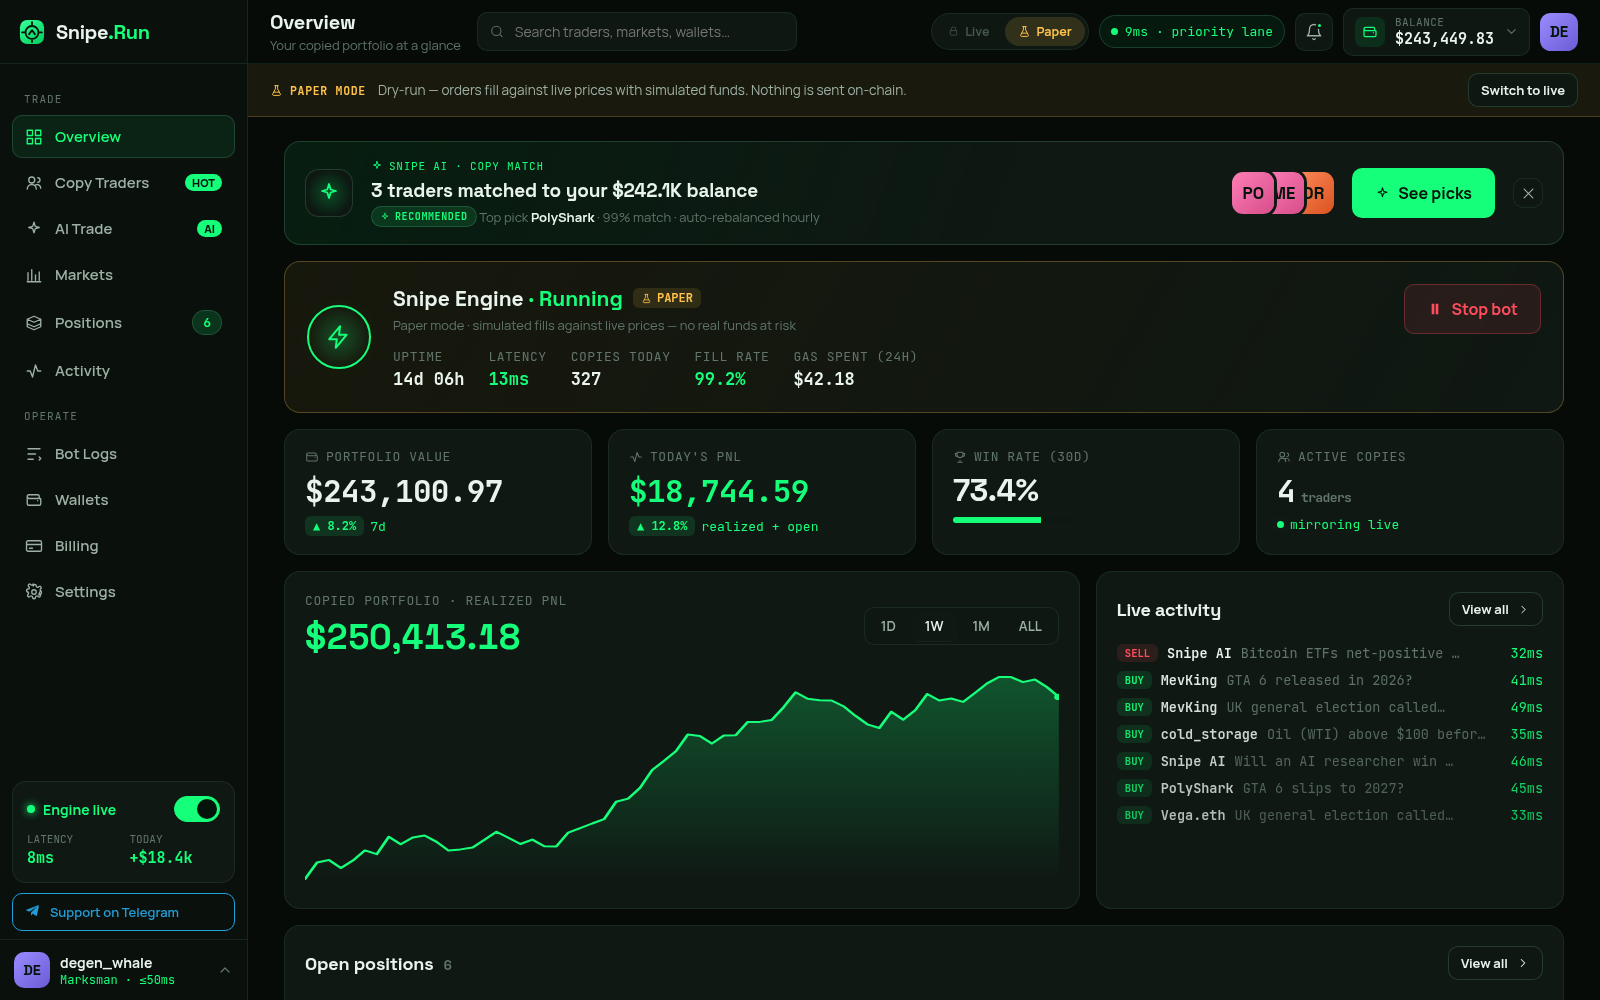Viewport: 1600px width, 1000px height.
Task: View all live activity
Action: pyautogui.click(x=1495, y=609)
